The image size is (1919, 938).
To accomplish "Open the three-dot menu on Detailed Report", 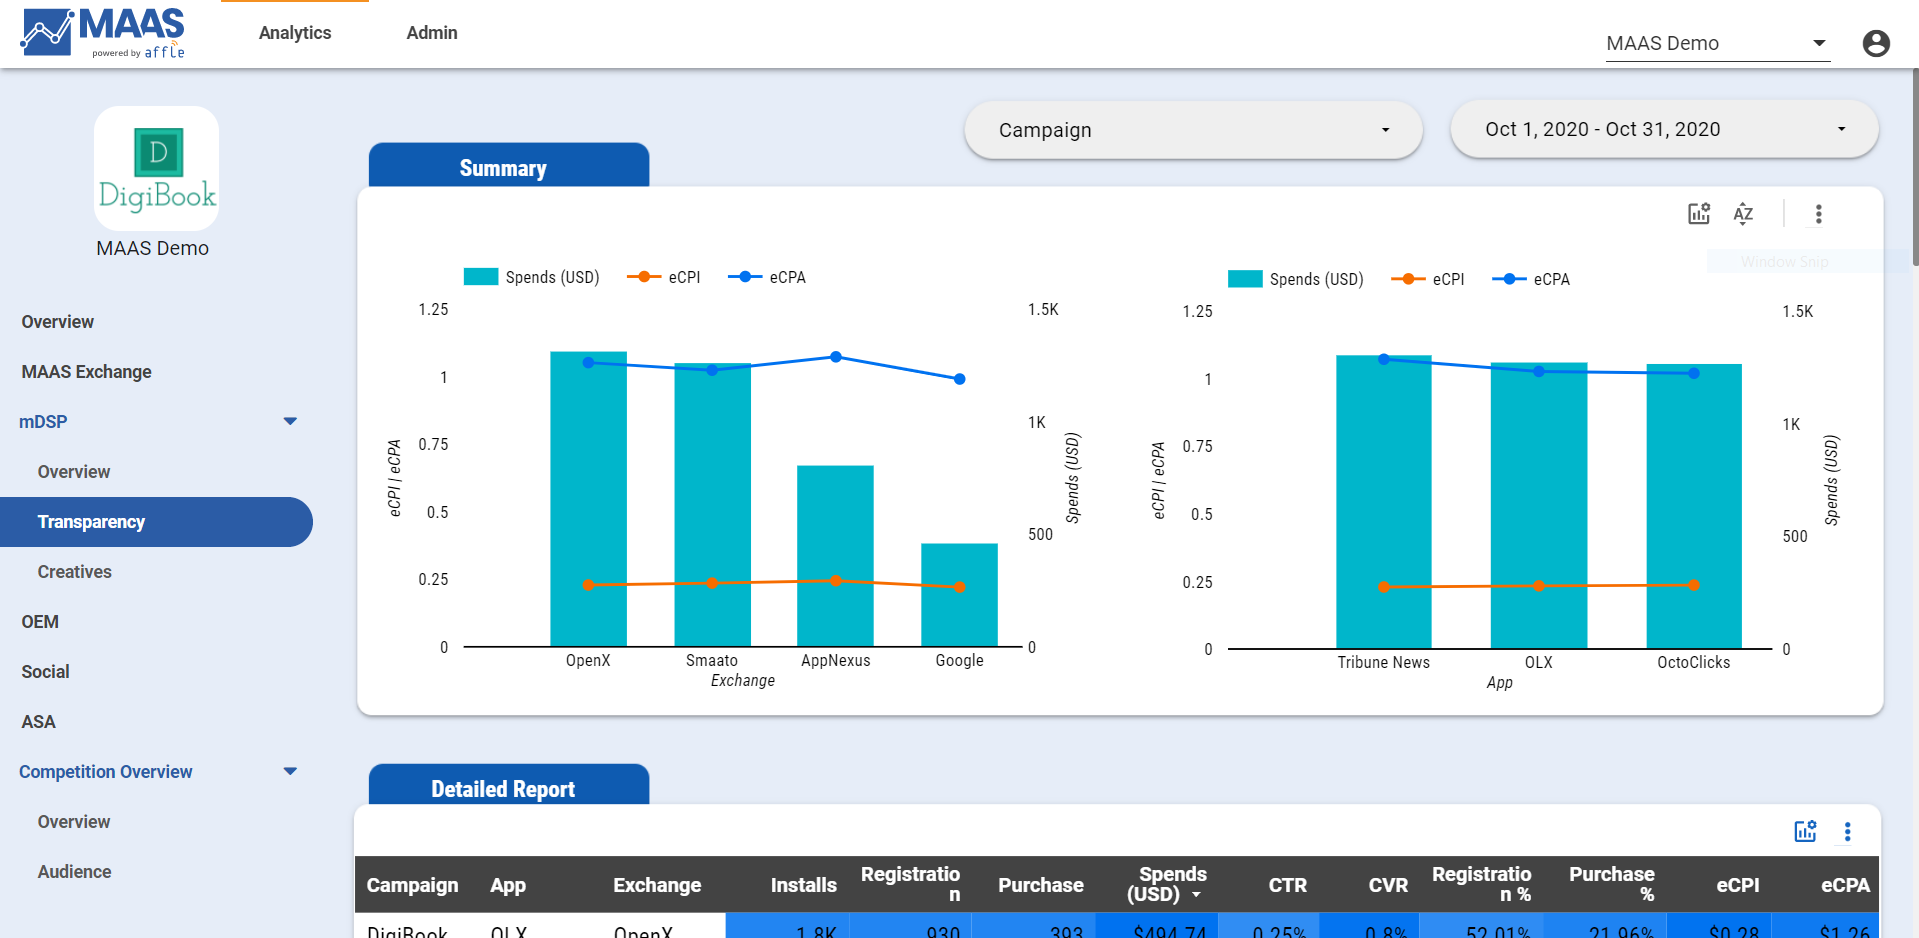I will (x=1848, y=831).
